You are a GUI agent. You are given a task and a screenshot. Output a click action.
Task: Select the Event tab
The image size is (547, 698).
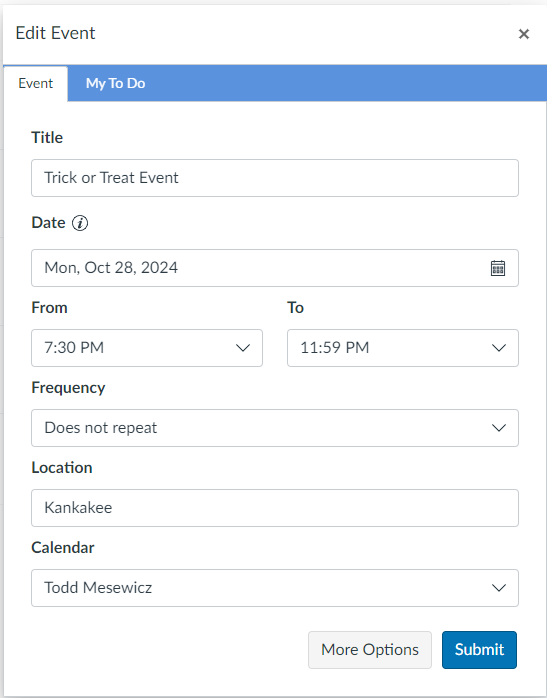(36, 84)
